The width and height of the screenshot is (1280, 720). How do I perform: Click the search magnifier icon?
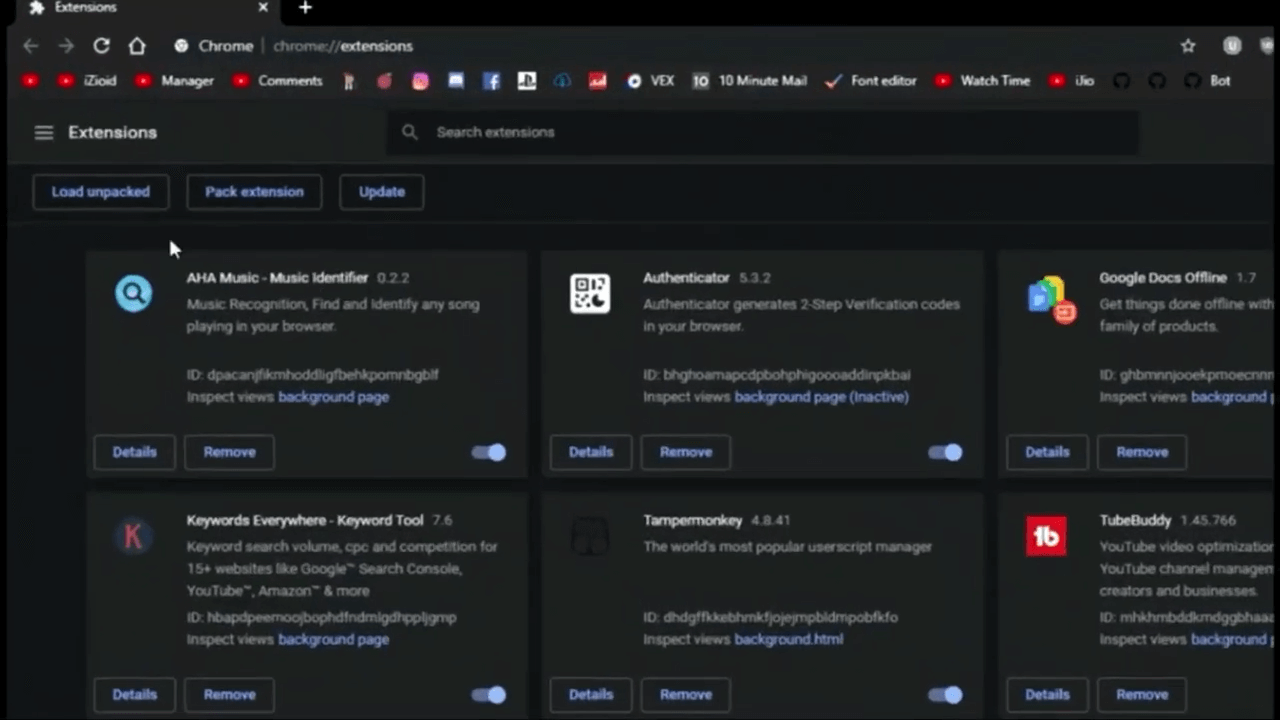tap(409, 132)
